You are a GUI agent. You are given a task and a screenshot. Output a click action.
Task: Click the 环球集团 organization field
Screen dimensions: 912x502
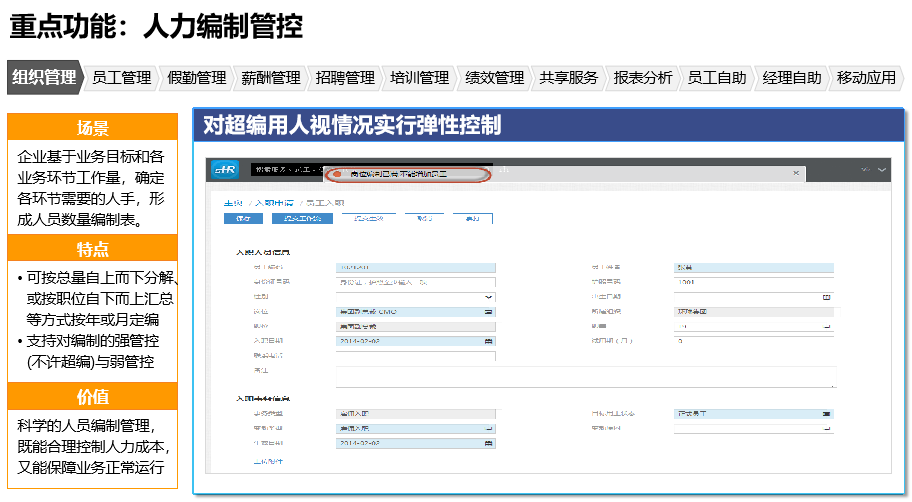pos(754,312)
